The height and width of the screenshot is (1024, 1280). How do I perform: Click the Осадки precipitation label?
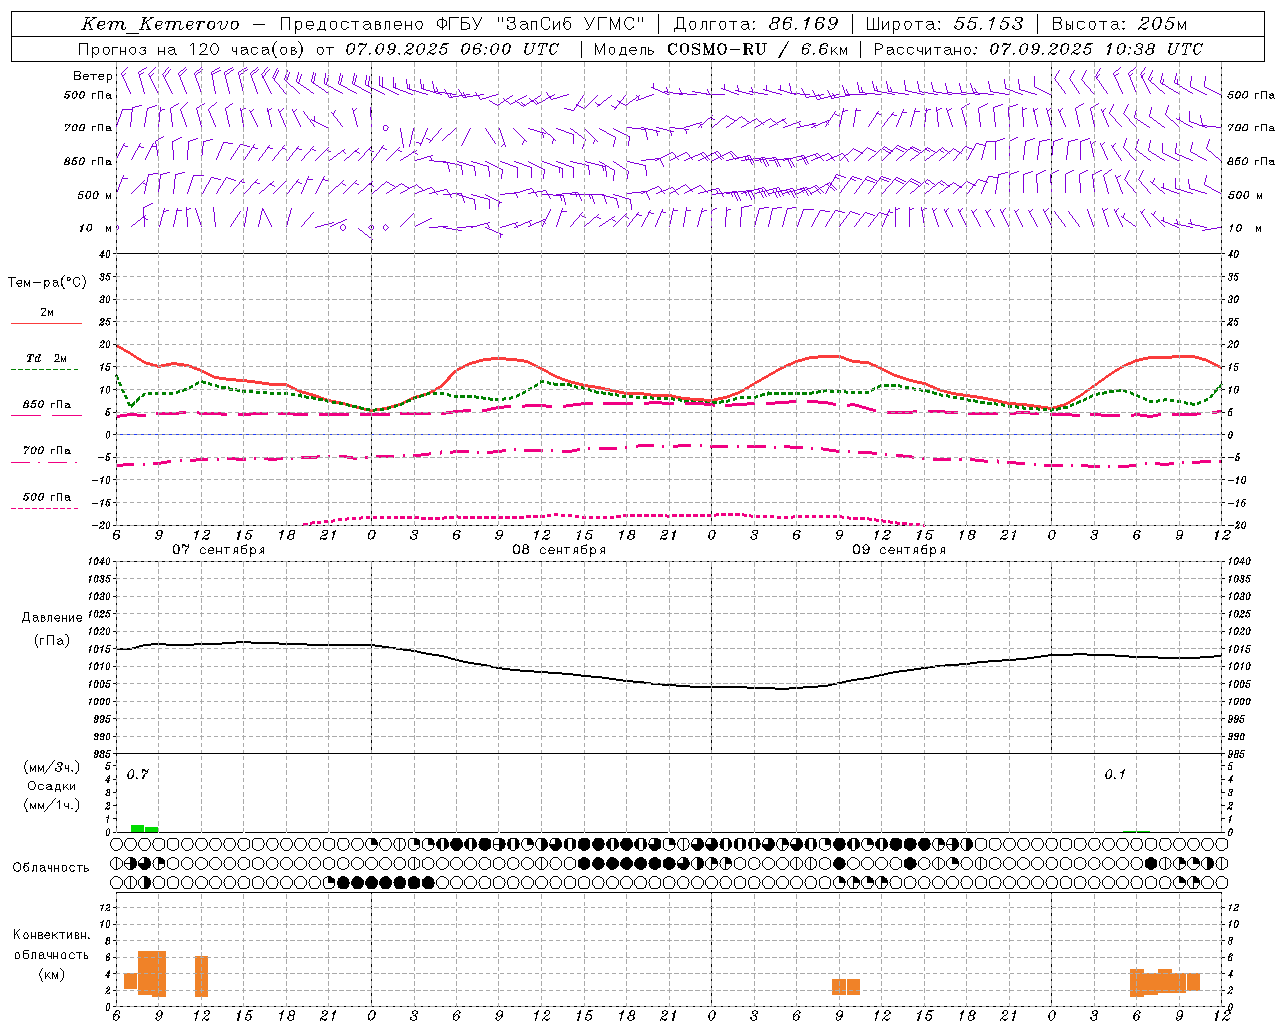[x=52, y=786]
